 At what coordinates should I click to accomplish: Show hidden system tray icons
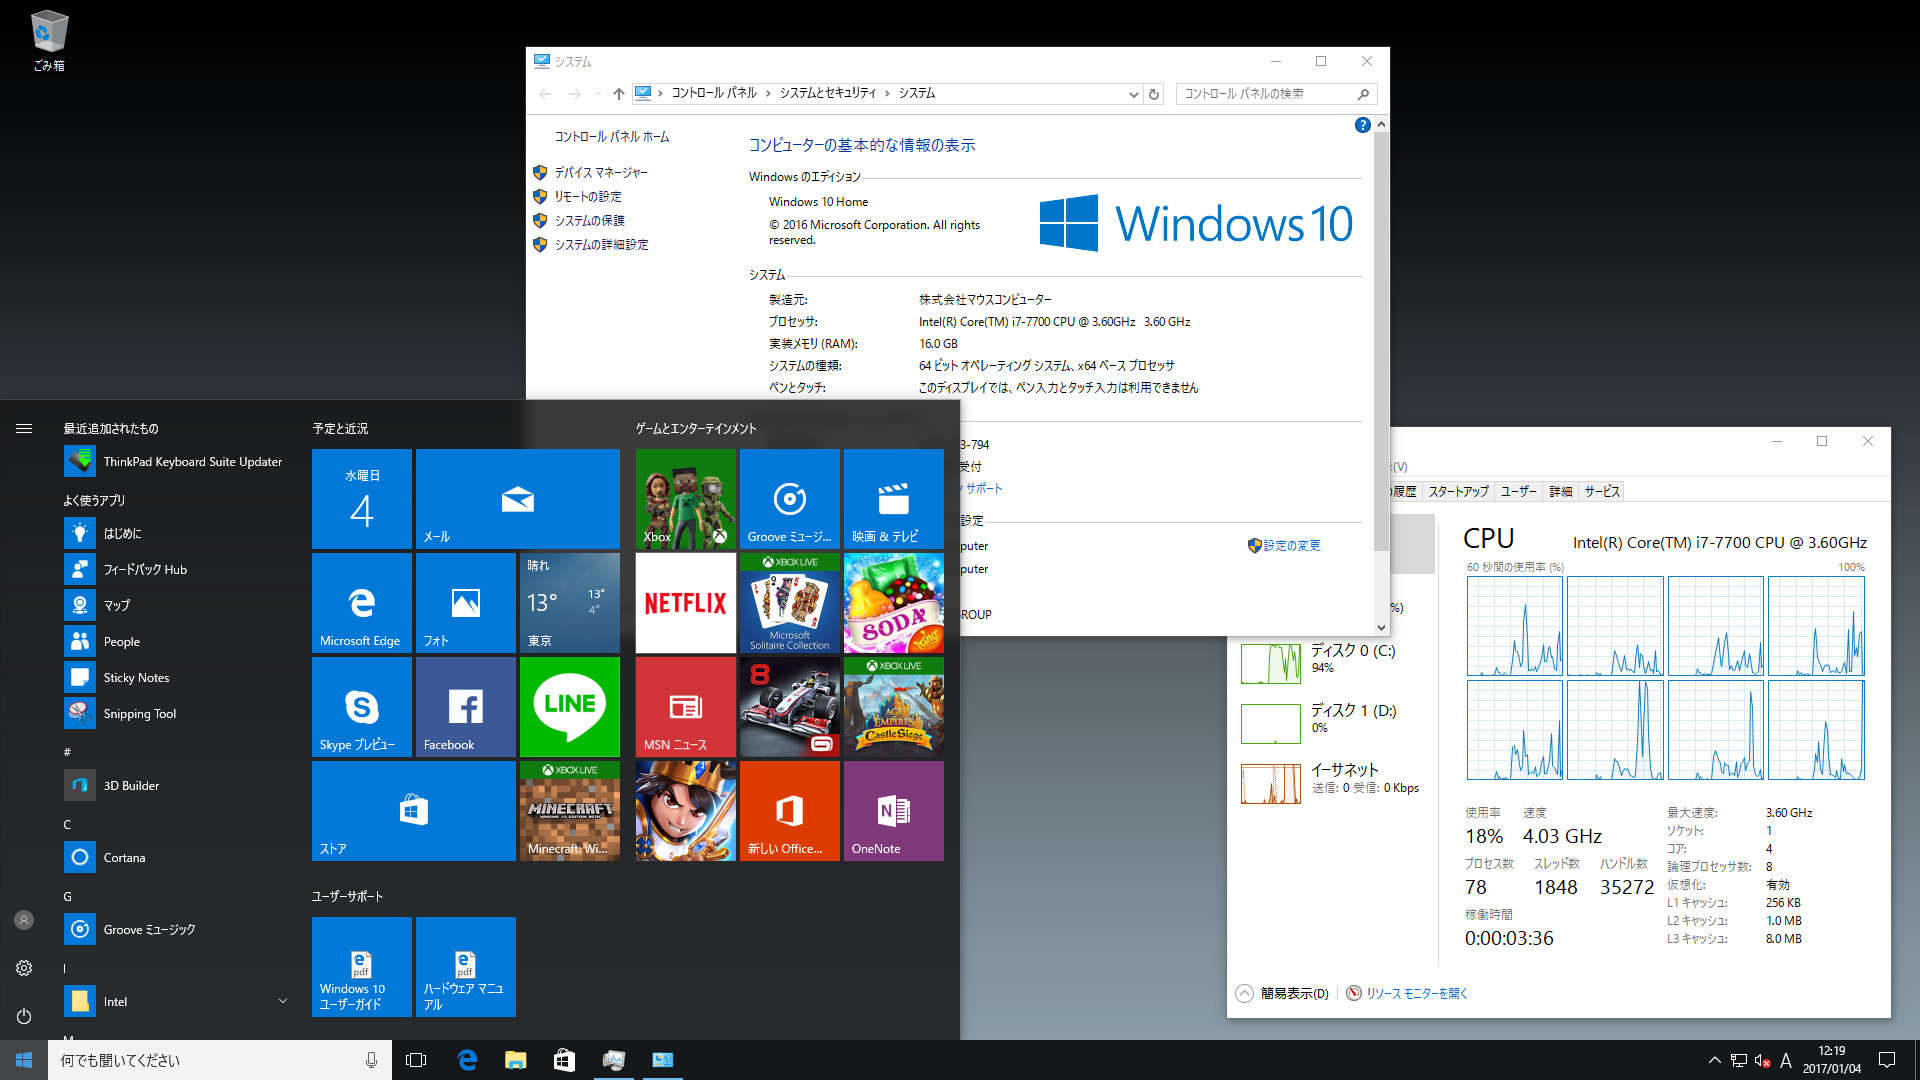tap(1714, 1060)
